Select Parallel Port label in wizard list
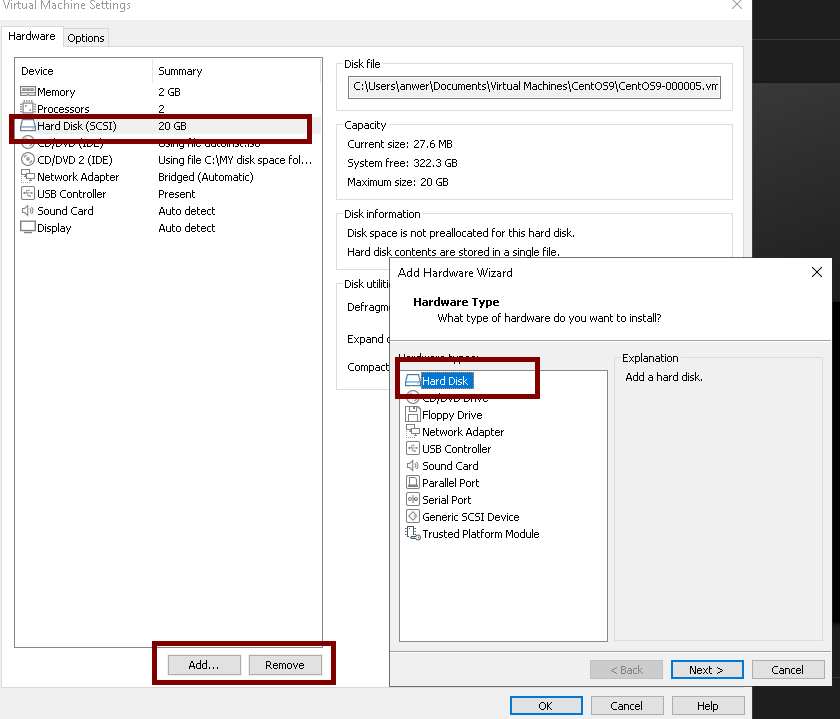Viewport: 840px width, 719px height. click(451, 483)
